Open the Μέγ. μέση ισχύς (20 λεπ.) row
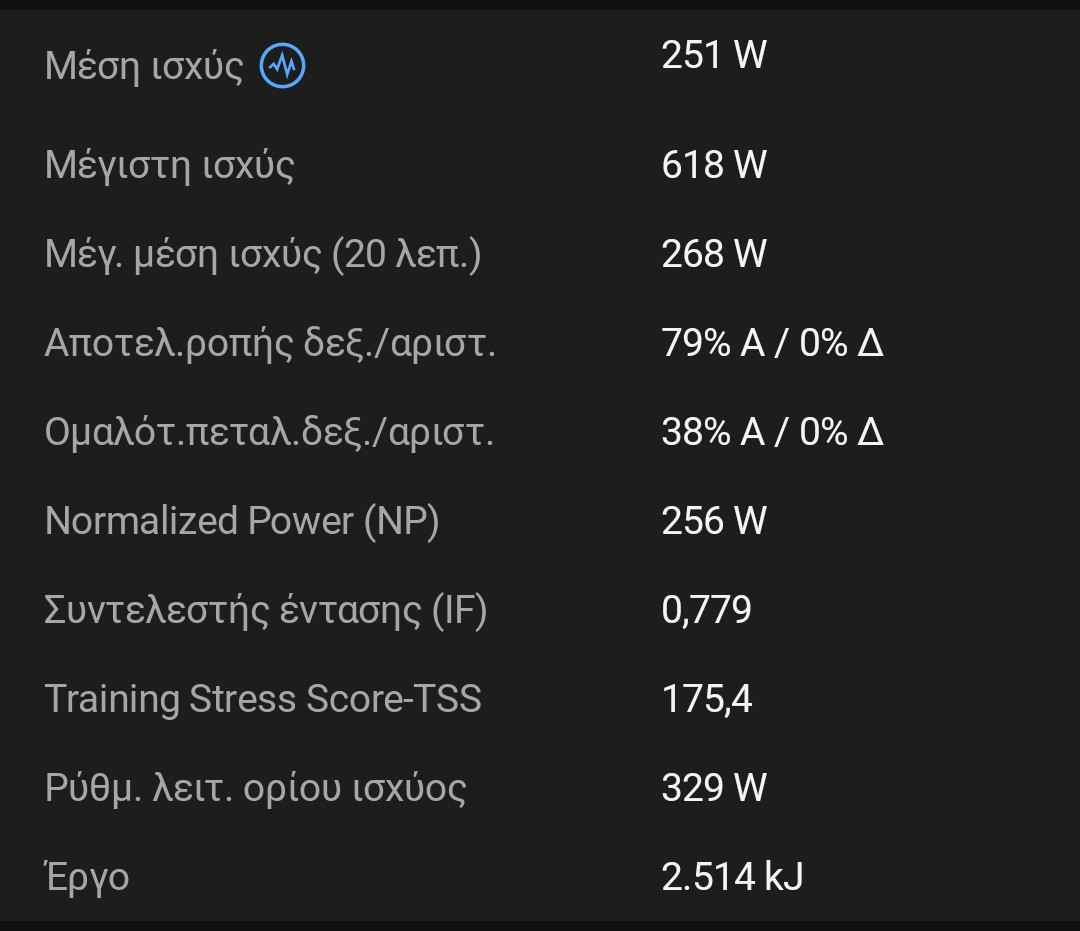The height and width of the screenshot is (931, 1080). [x=540, y=254]
